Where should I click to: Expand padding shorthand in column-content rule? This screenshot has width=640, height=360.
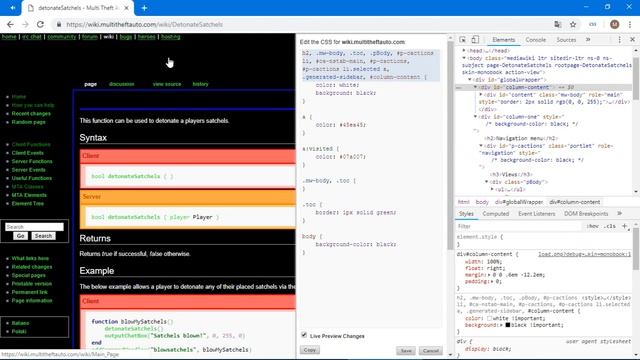pyautogui.click(x=491, y=282)
